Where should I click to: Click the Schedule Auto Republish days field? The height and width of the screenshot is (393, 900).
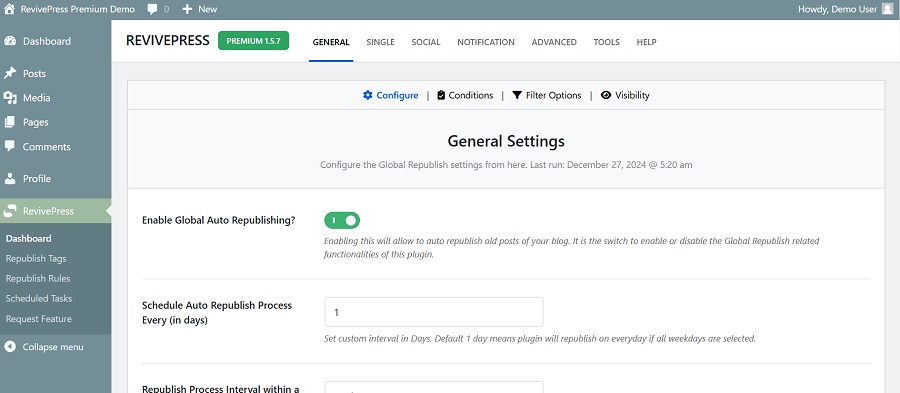point(434,312)
